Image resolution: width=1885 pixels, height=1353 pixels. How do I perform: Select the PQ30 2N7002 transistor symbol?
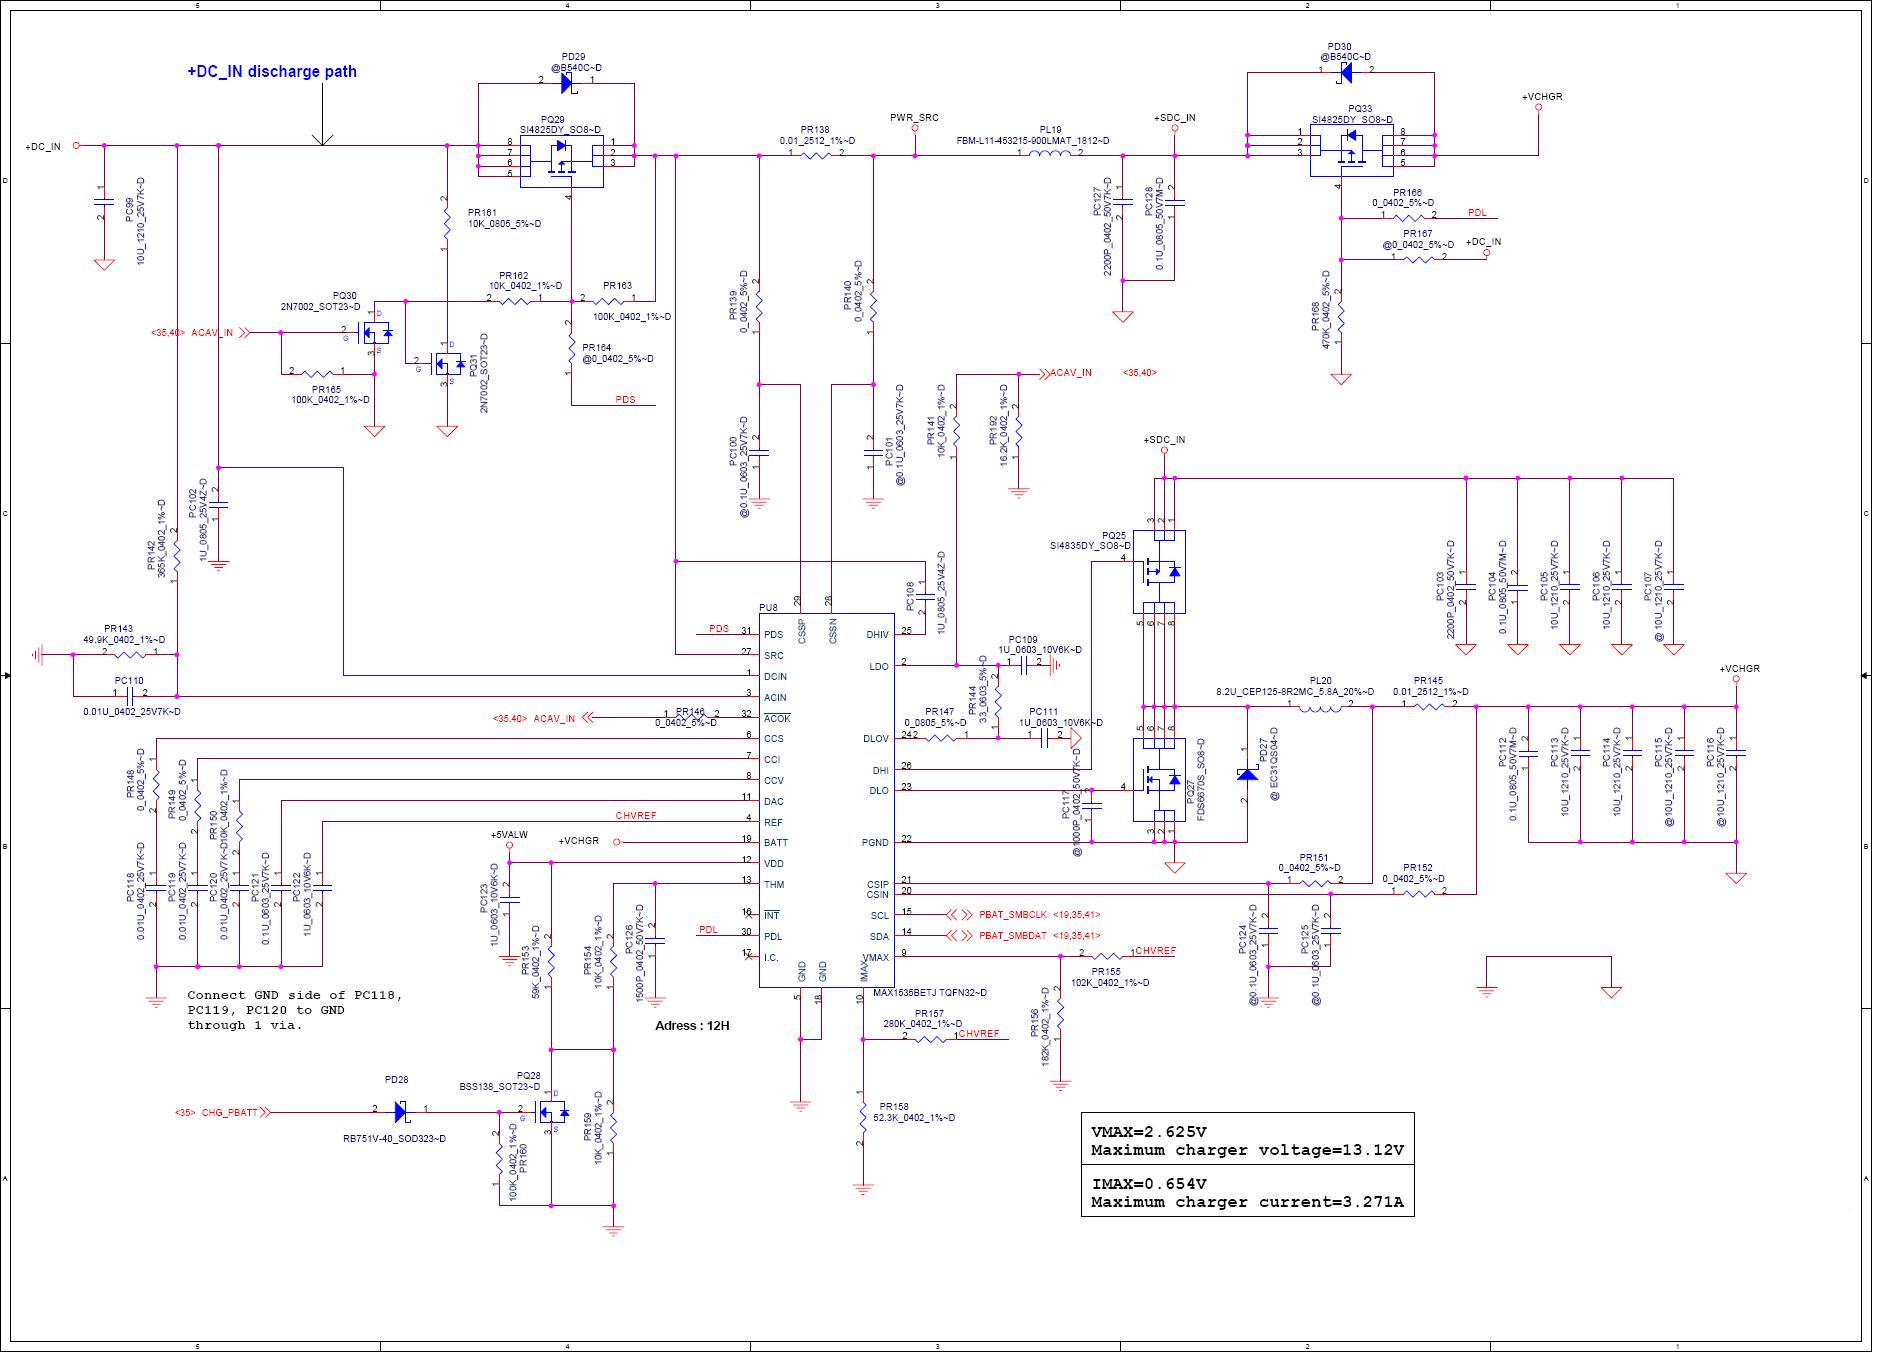click(376, 333)
